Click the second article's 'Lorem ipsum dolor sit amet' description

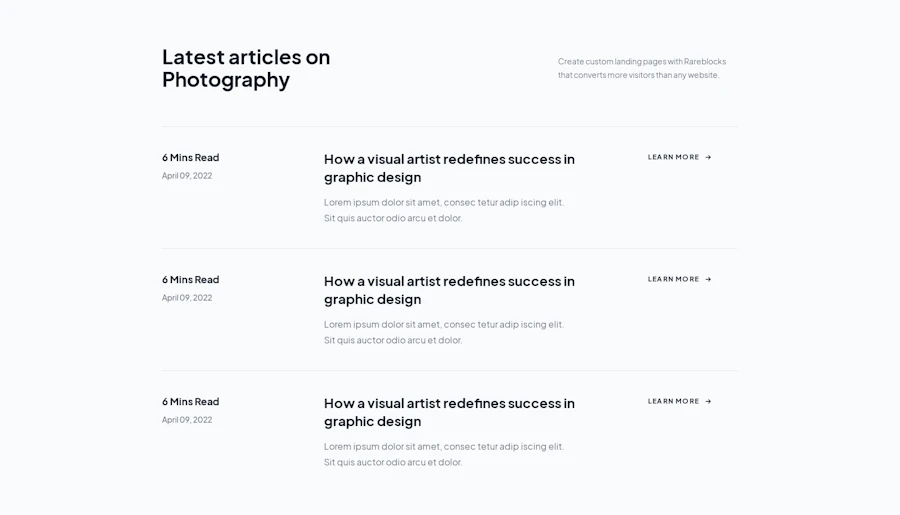click(444, 332)
